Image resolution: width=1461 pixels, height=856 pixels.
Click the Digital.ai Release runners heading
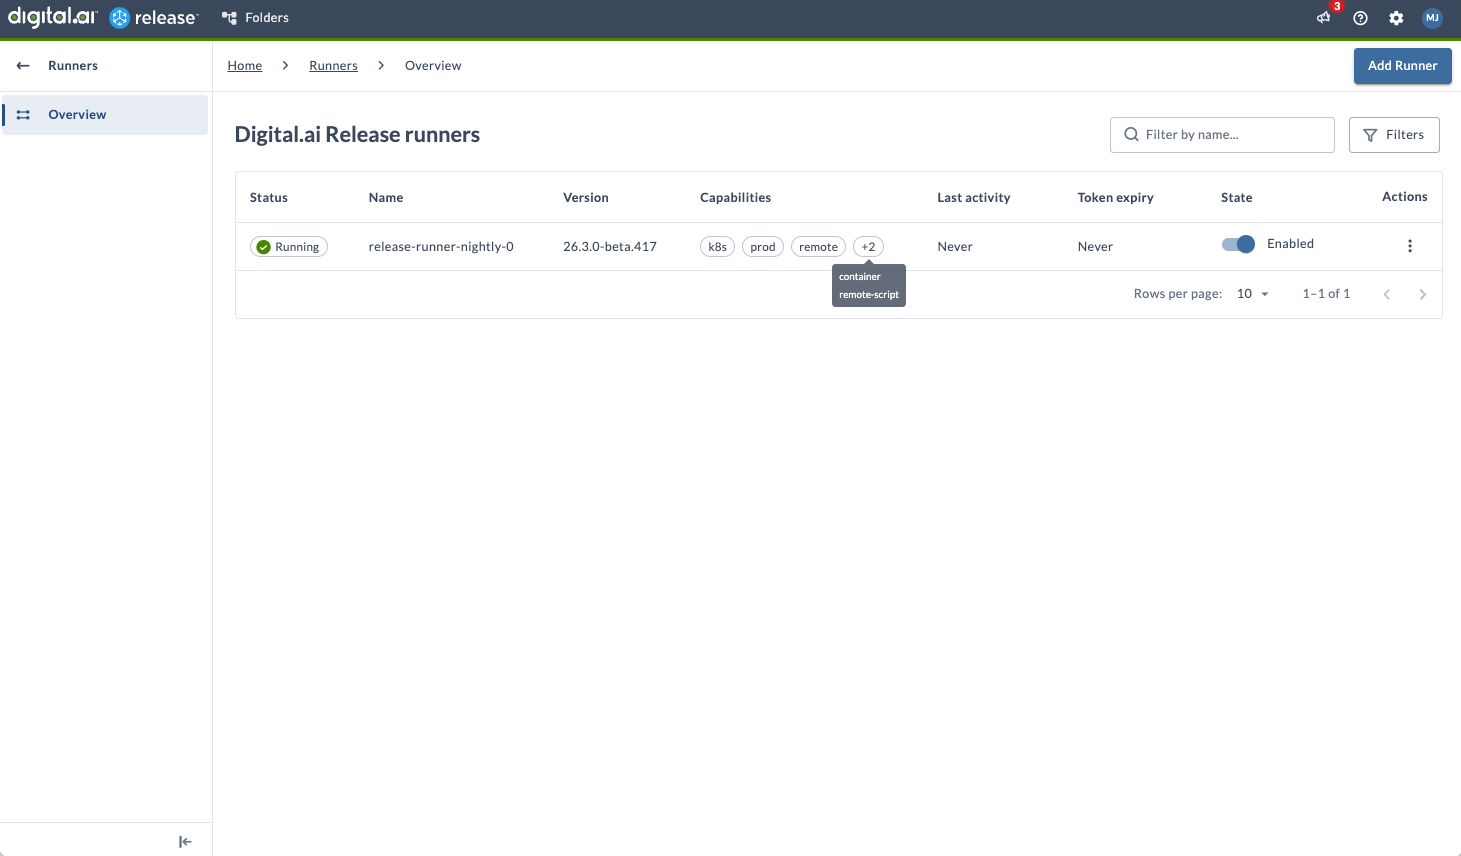[357, 135]
